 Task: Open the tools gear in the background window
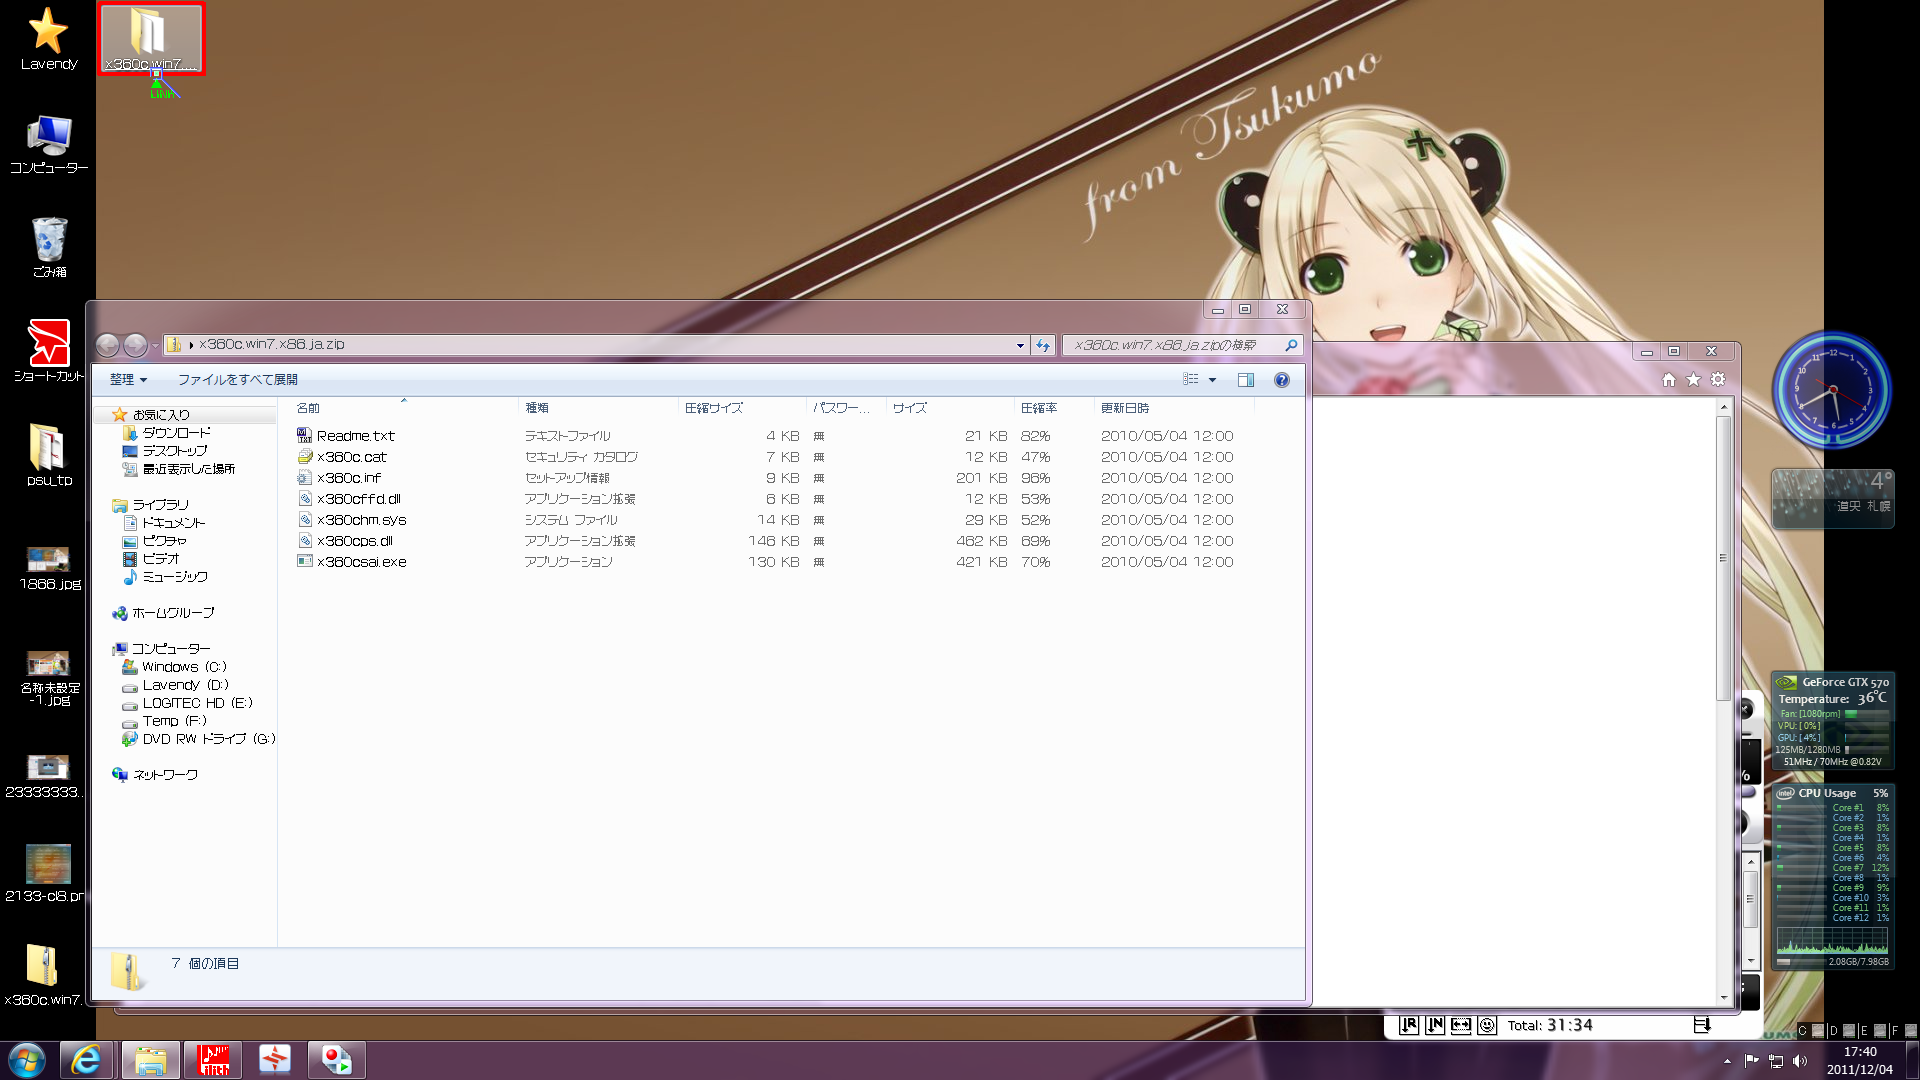(1718, 380)
